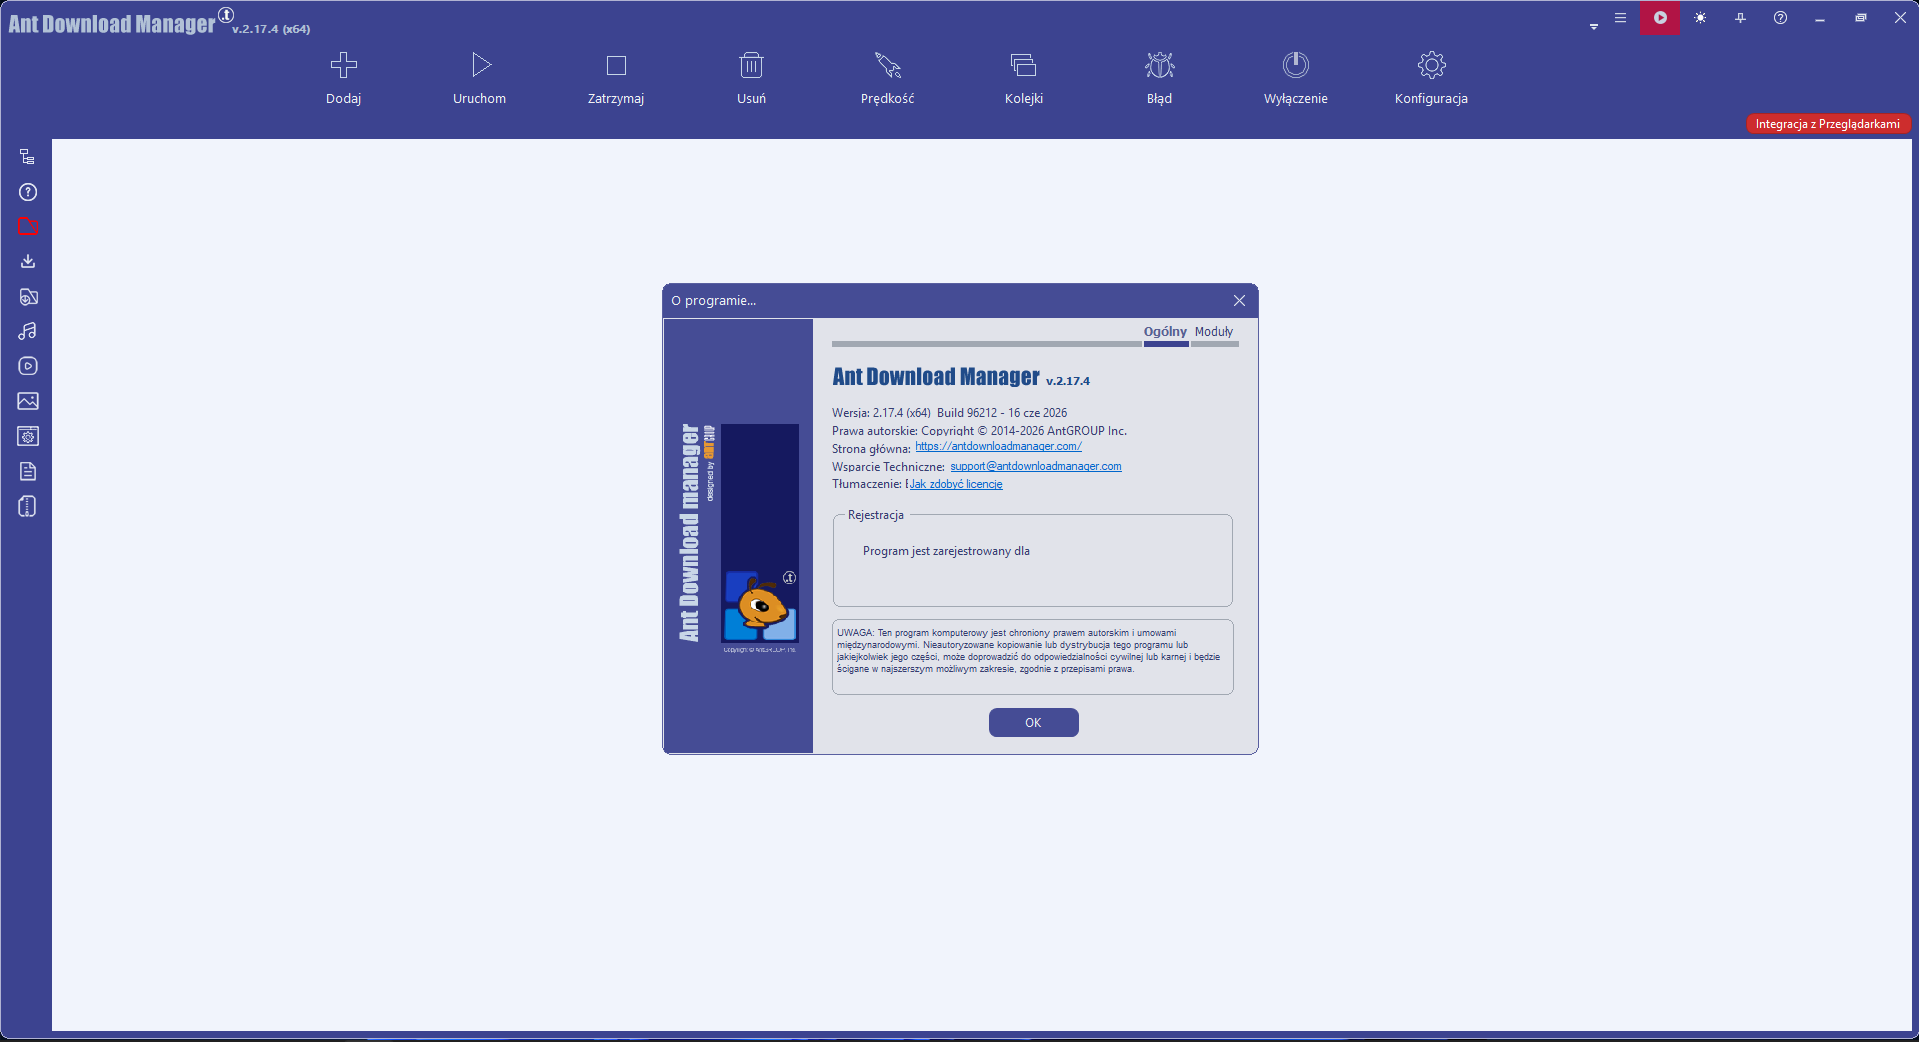This screenshot has width=1919, height=1042.
Task: Show the category tree in the sidebar
Action: coord(28,157)
